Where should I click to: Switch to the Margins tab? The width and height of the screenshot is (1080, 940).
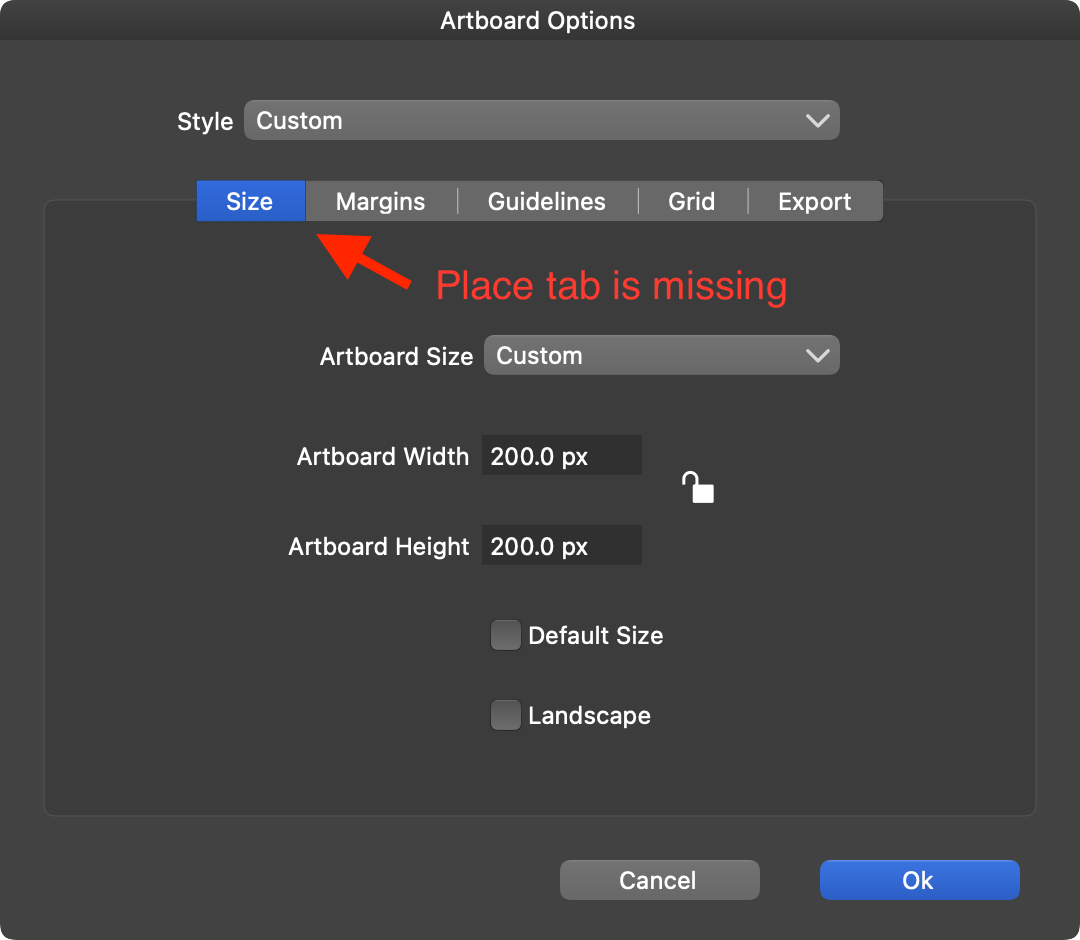coord(380,202)
